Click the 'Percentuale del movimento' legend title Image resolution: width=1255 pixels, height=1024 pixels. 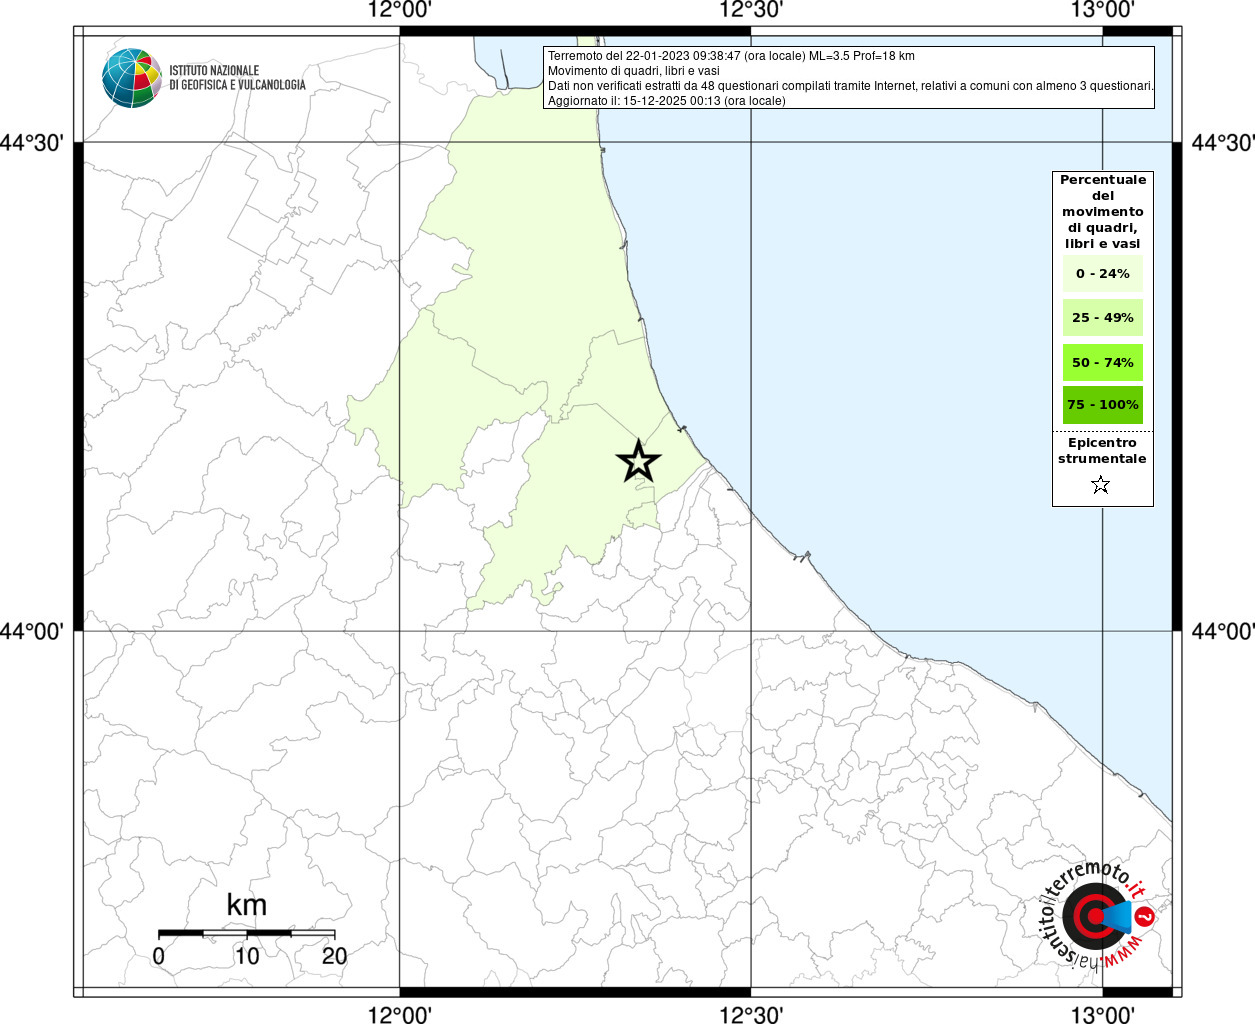pos(1102,211)
